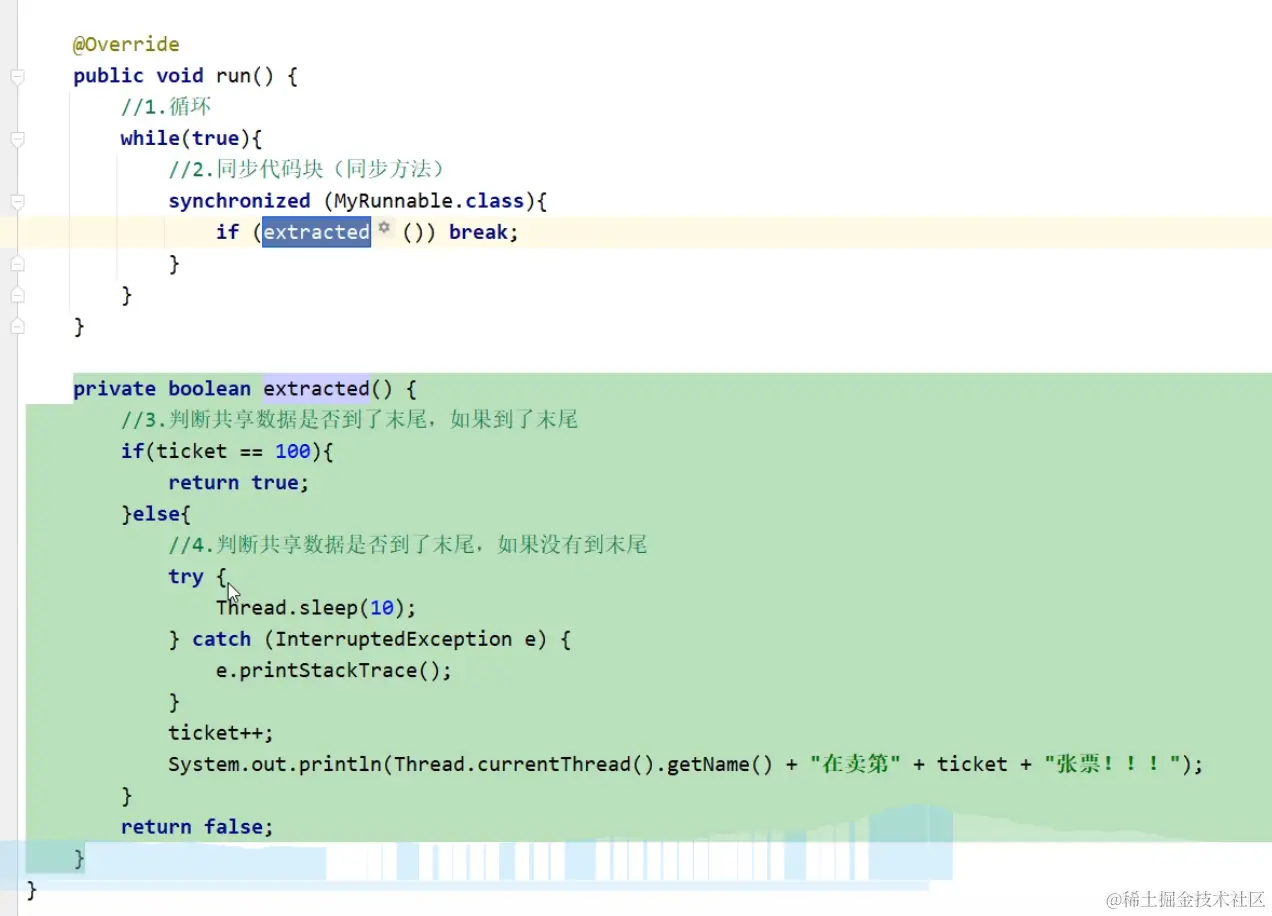Open the gear options beside selected extracted
Screen dimensions: 1272x916
tap(384, 230)
